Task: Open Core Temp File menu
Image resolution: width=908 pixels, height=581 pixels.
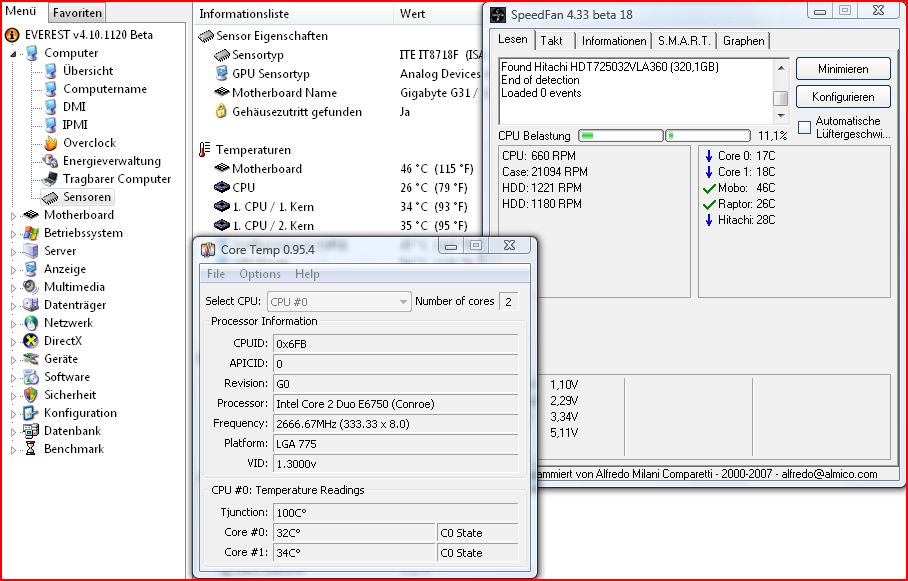Action: point(216,274)
